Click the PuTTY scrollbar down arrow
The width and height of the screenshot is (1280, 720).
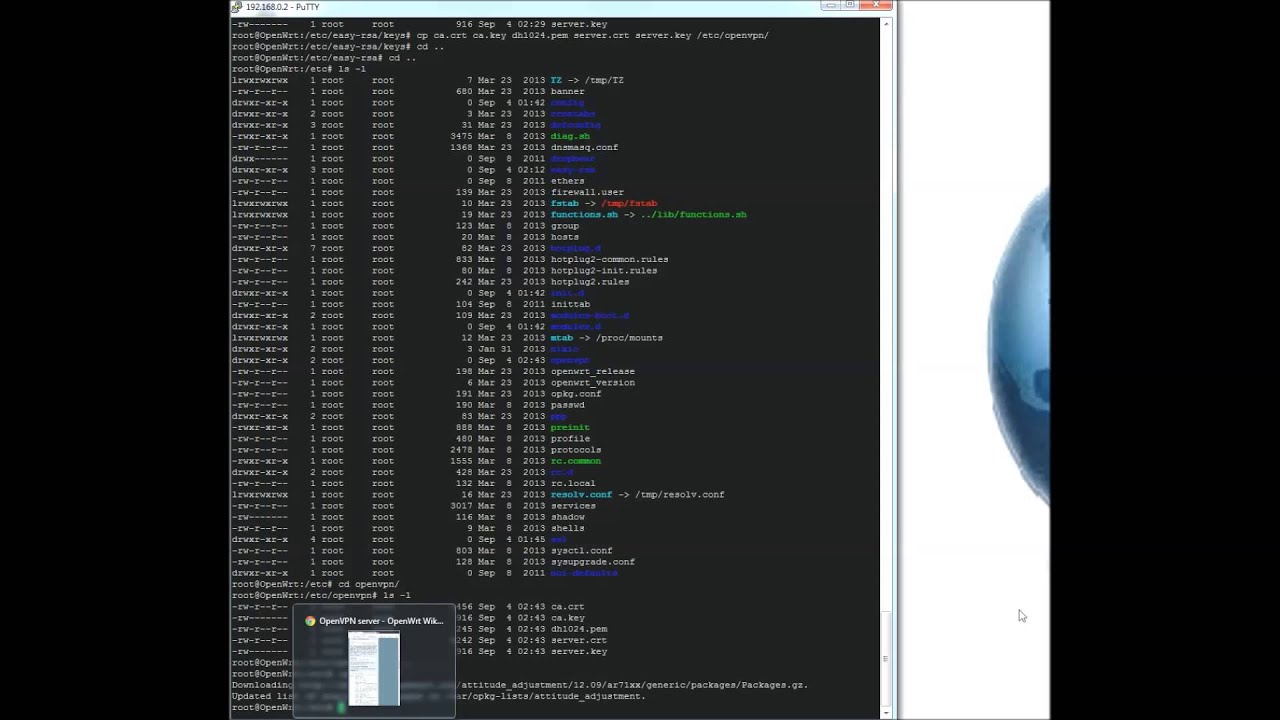click(885, 712)
